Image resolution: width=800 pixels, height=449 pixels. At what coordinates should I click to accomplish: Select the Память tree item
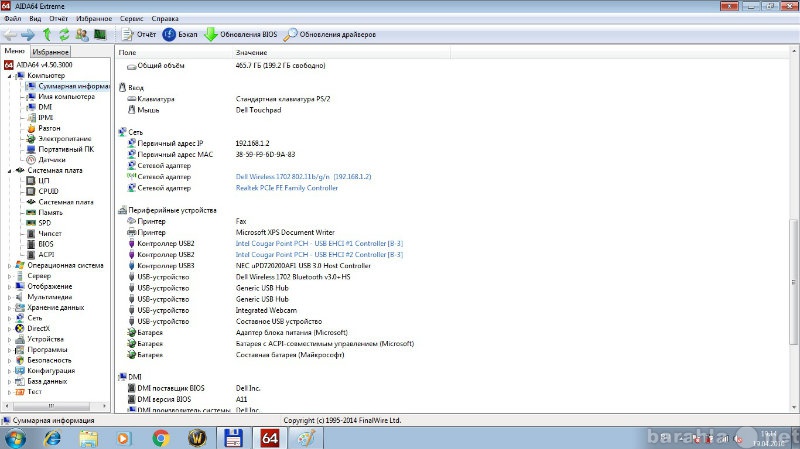44,212
